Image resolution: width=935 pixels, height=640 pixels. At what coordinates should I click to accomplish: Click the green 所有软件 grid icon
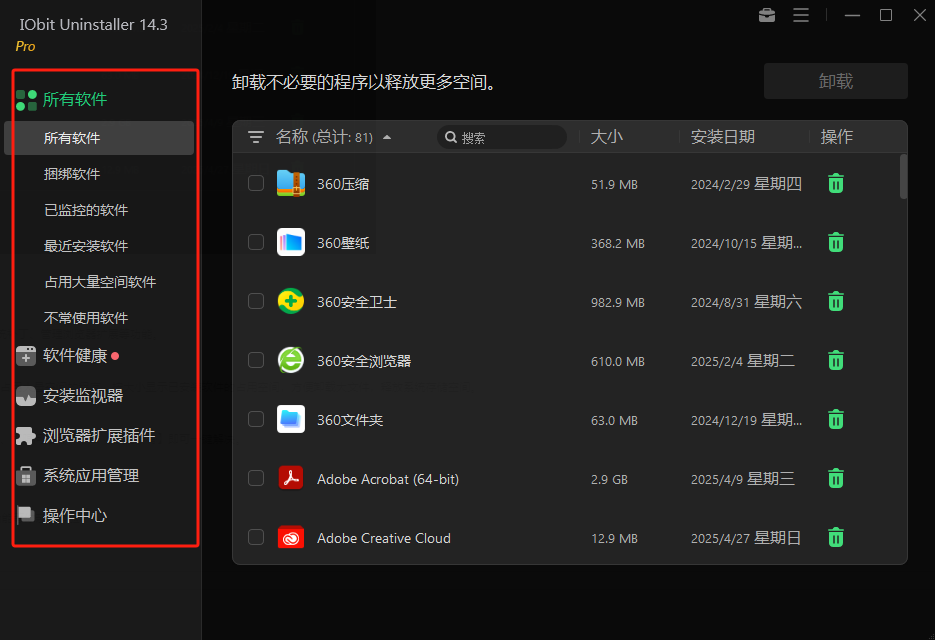tap(26, 100)
